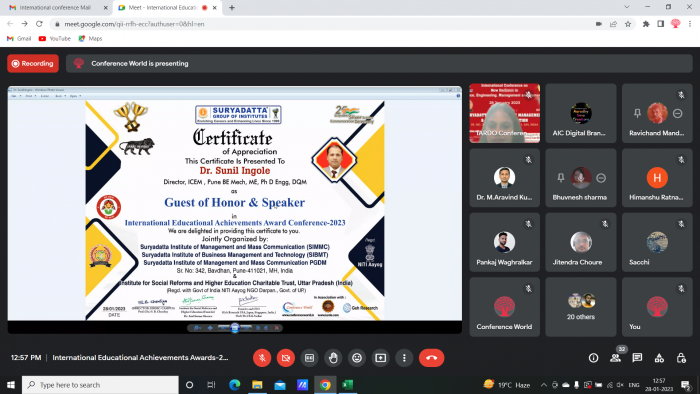Show everyone participants panel

tap(616, 358)
